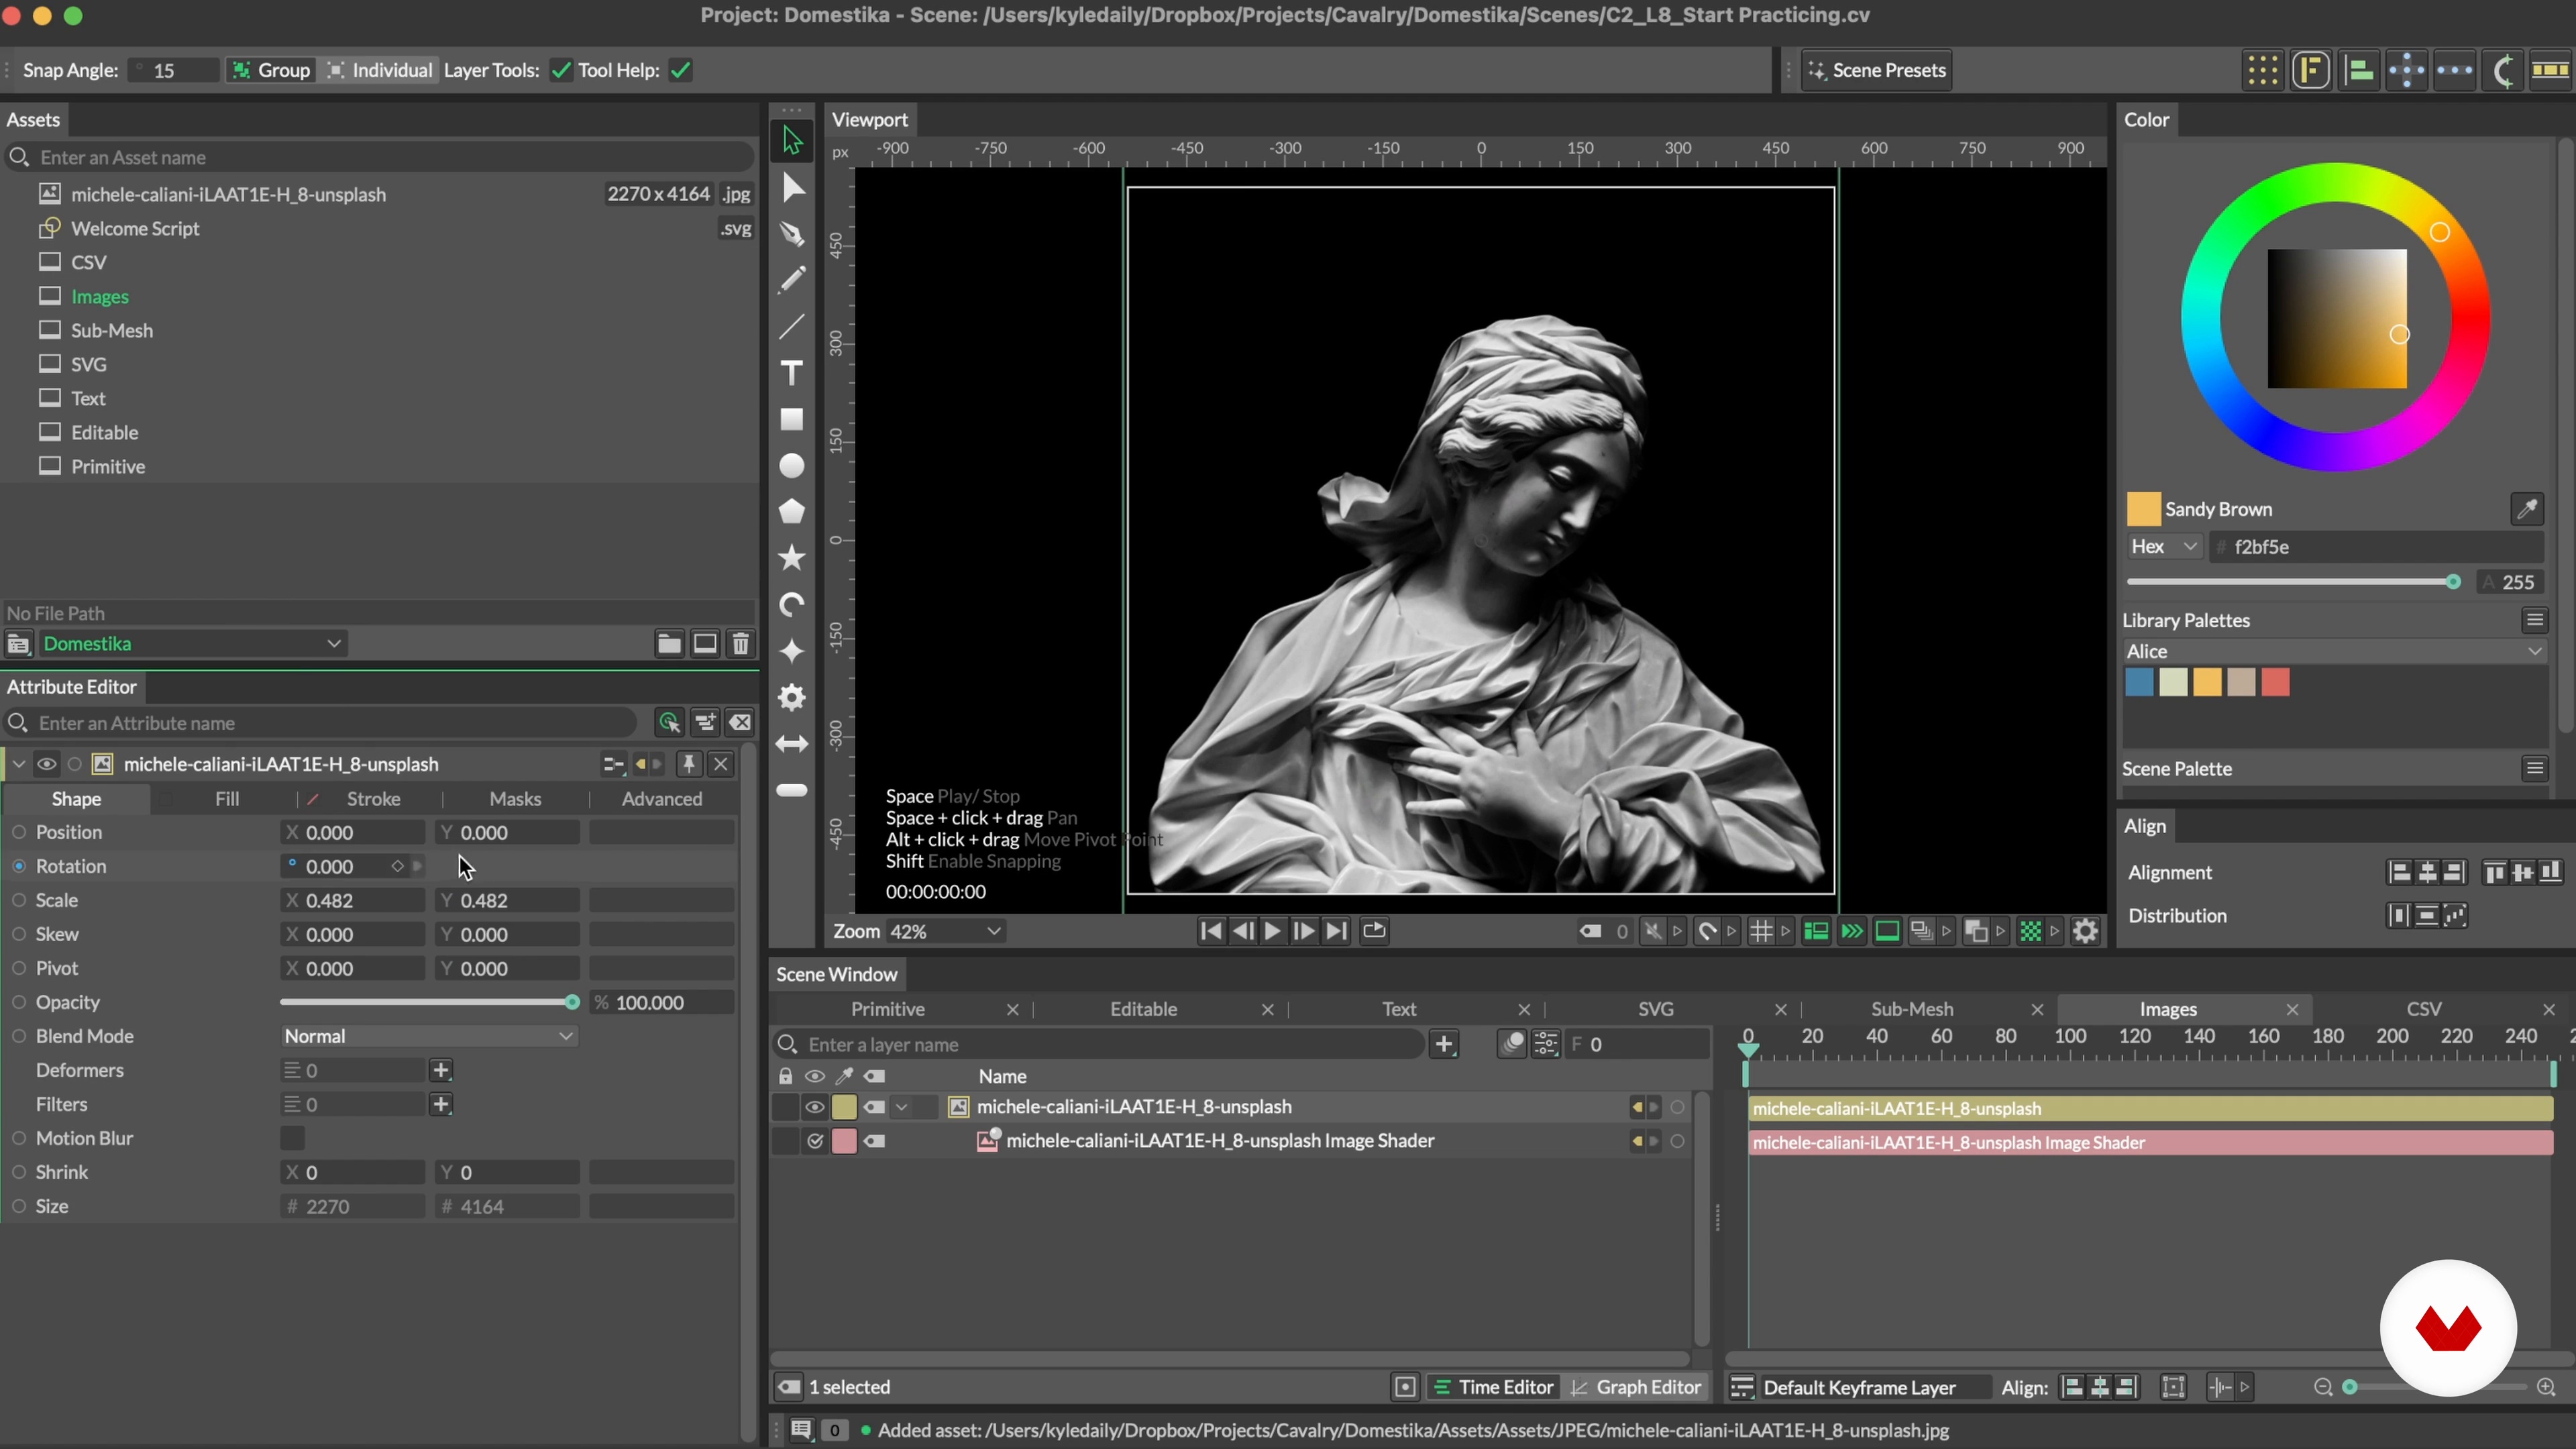Switch to Sub-Mesh scene tab

pyautogui.click(x=1912, y=1009)
